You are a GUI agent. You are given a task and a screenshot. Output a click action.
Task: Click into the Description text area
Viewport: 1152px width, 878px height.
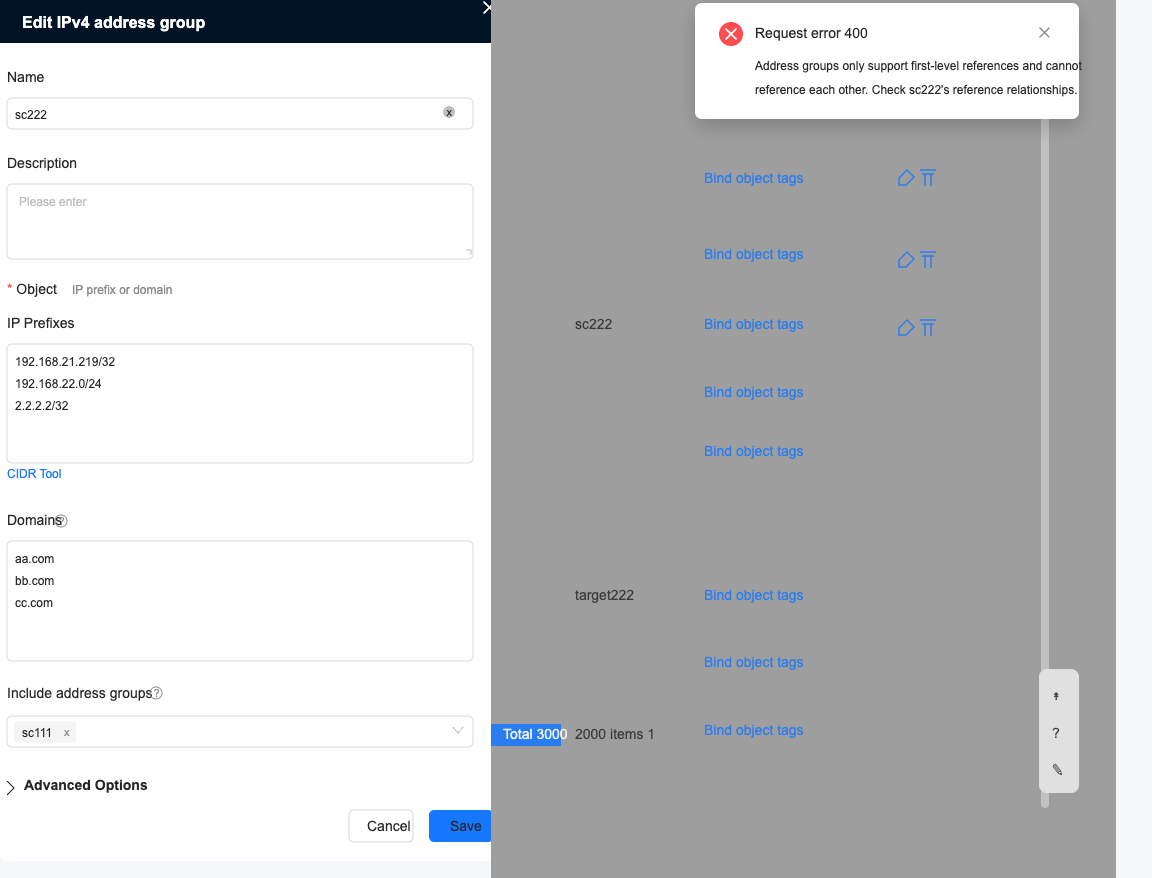coord(240,221)
